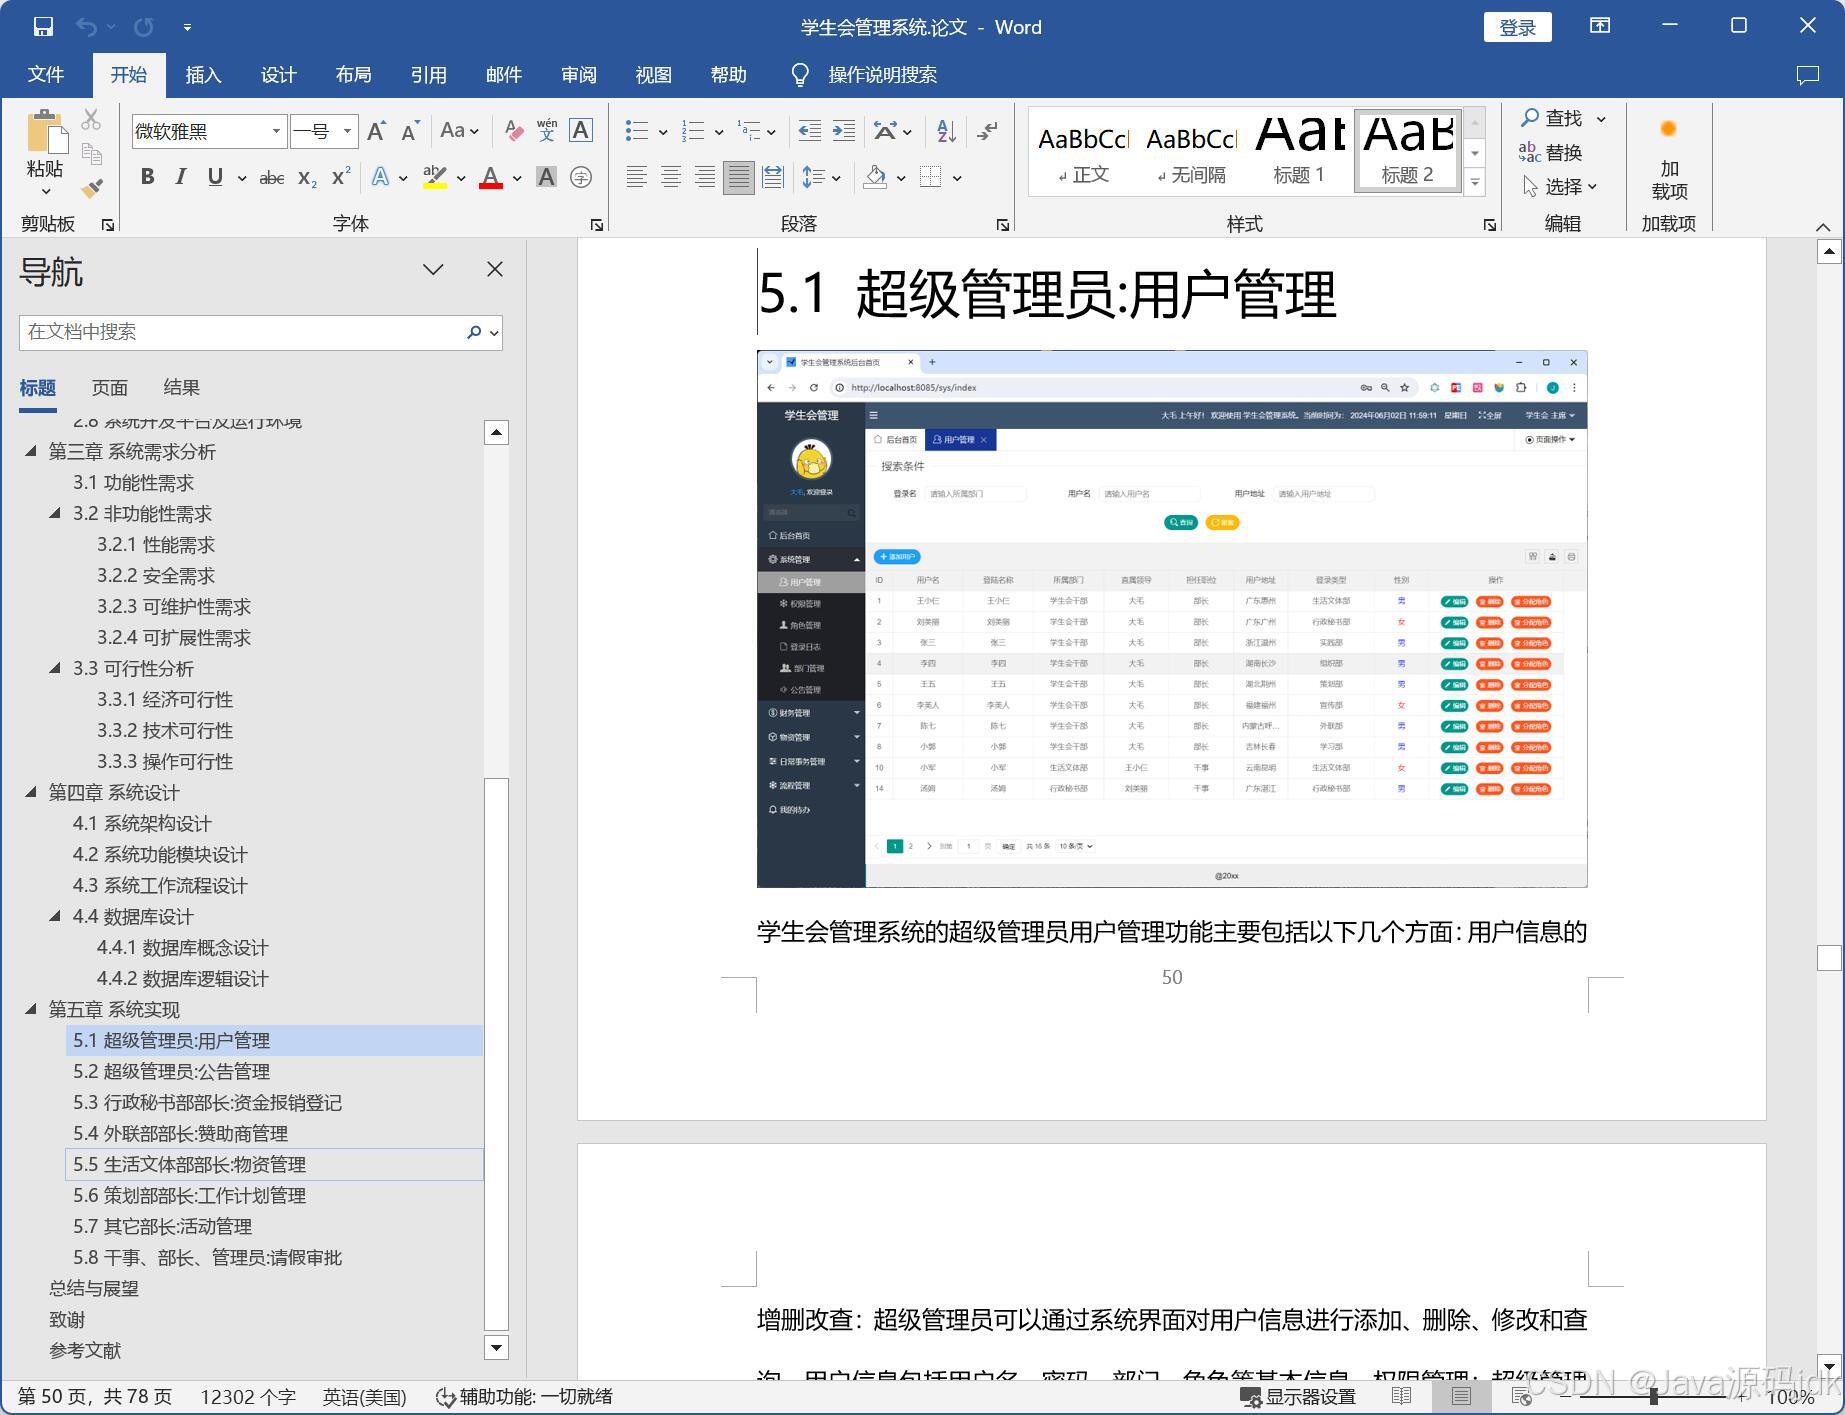This screenshot has height=1415, width=1845.
Task: Open the 插入 ribbon tab
Action: pos(203,75)
